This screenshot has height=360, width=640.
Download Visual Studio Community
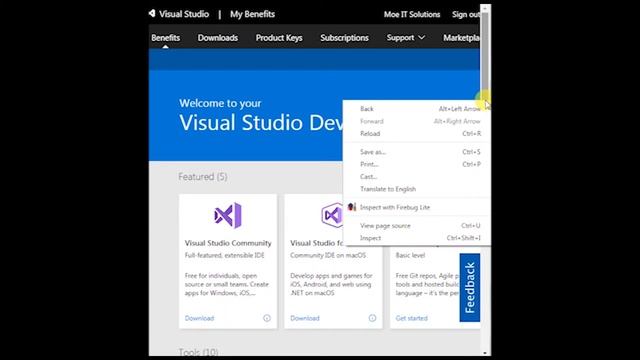point(199,318)
